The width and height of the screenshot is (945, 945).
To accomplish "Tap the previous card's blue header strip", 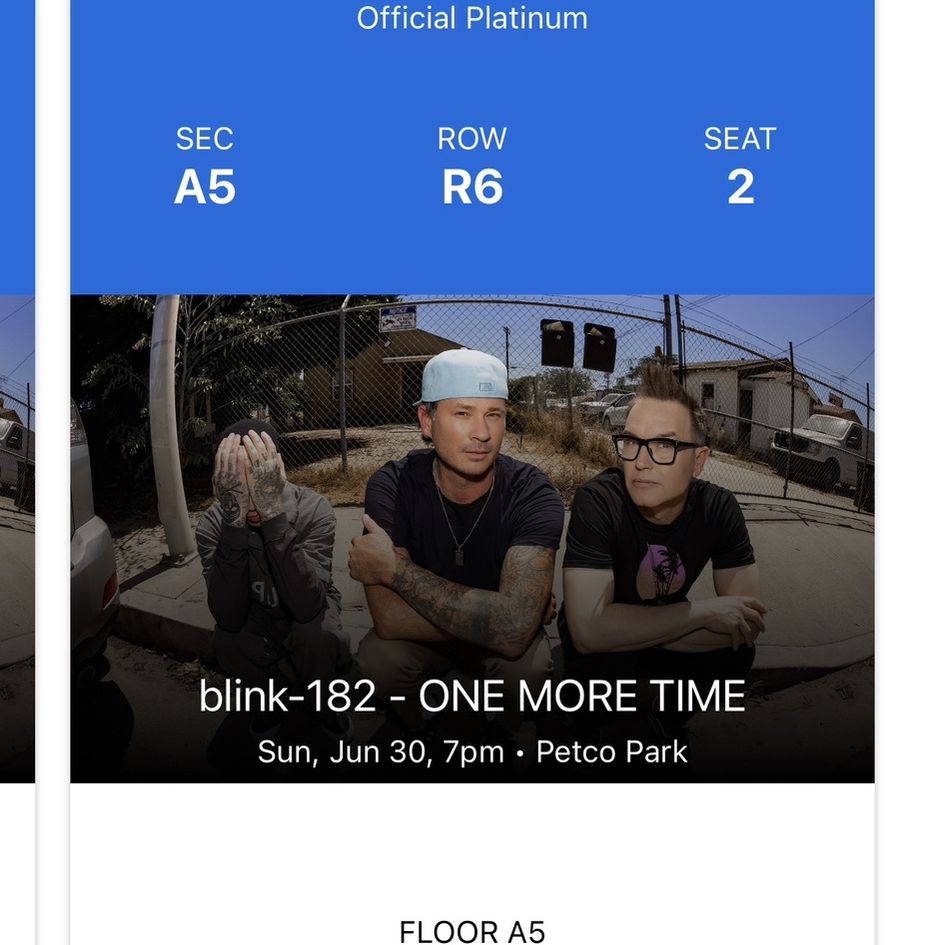I will click(x=17, y=147).
